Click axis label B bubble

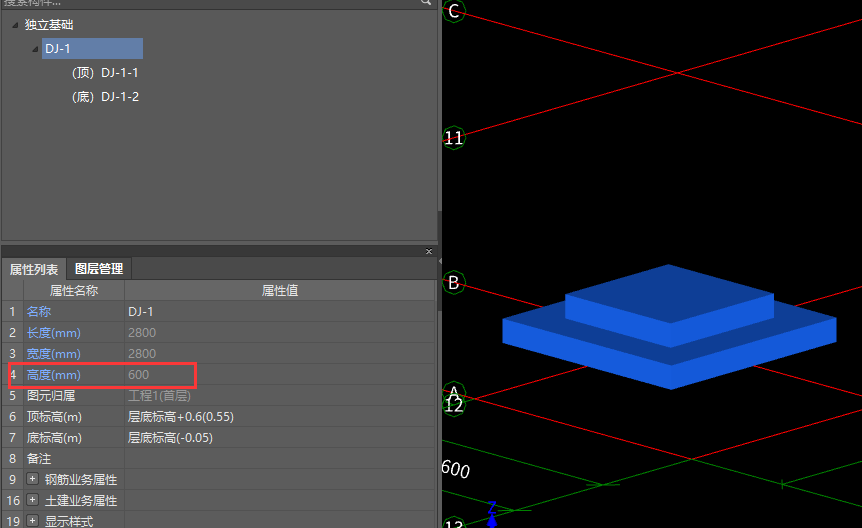coord(454,283)
